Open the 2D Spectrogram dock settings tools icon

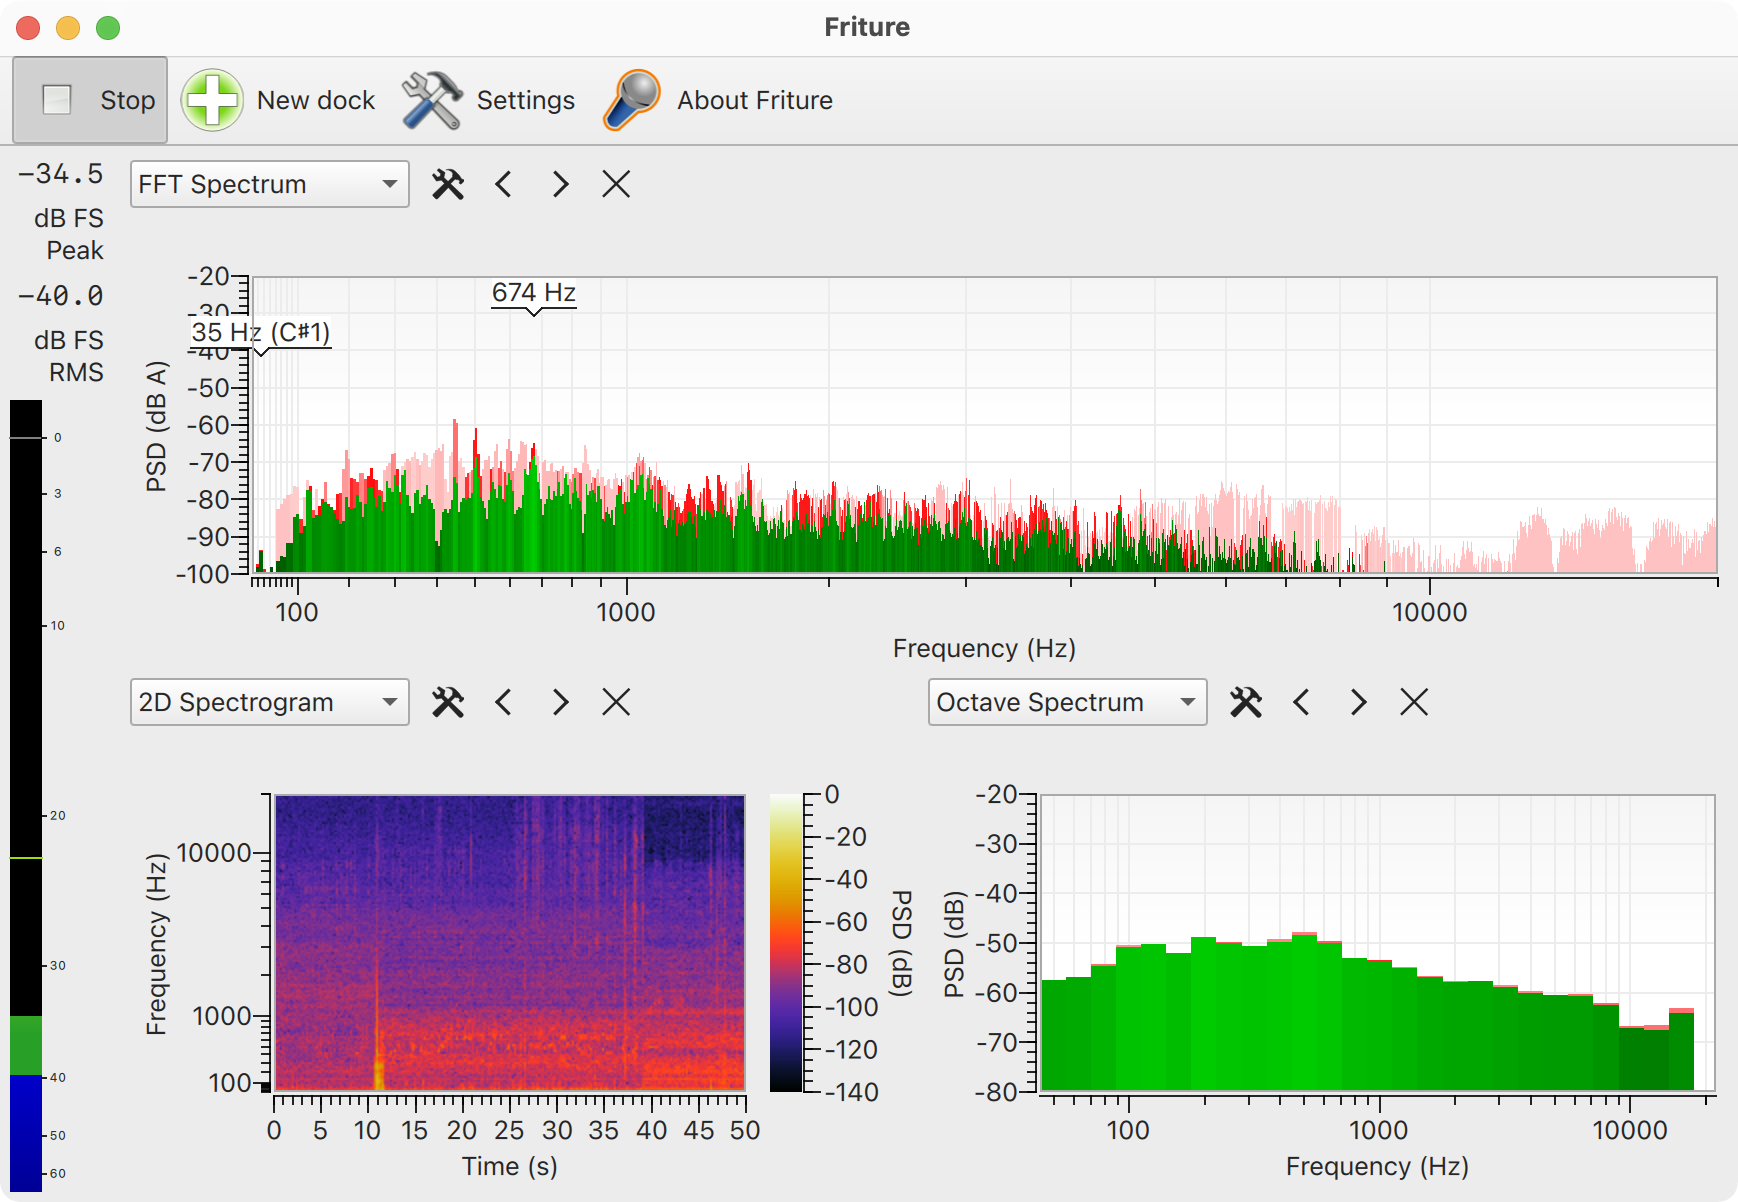coord(448,702)
